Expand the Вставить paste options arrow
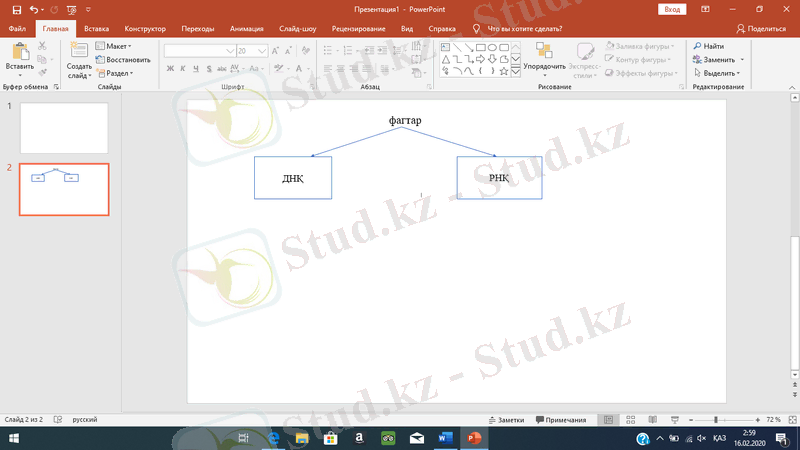The image size is (800, 450). [x=20, y=76]
